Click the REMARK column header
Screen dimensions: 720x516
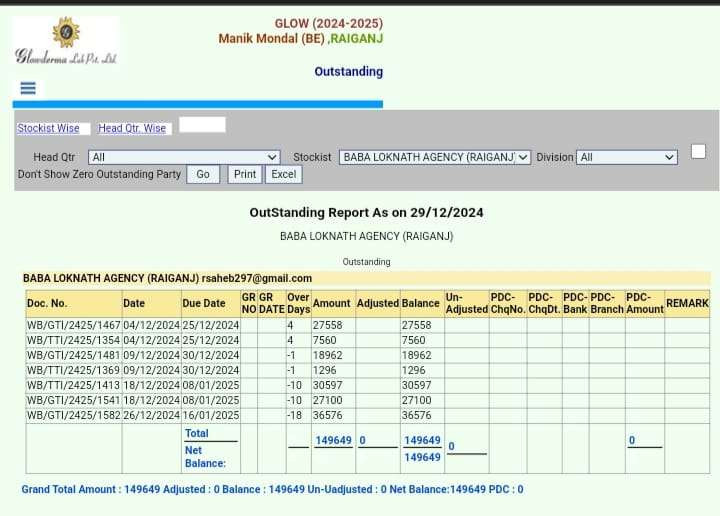pyautogui.click(x=687, y=303)
